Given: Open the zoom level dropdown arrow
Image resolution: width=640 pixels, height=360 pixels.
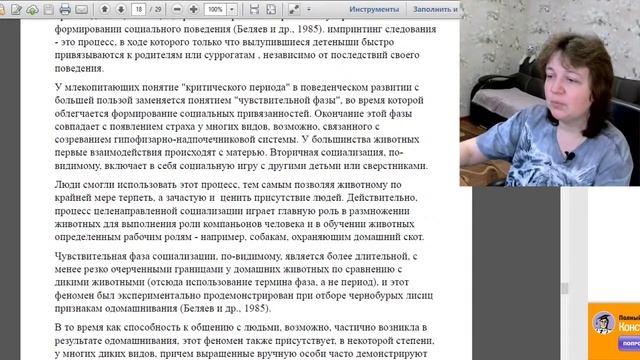Looking at the screenshot, I should pyautogui.click(x=232, y=9).
